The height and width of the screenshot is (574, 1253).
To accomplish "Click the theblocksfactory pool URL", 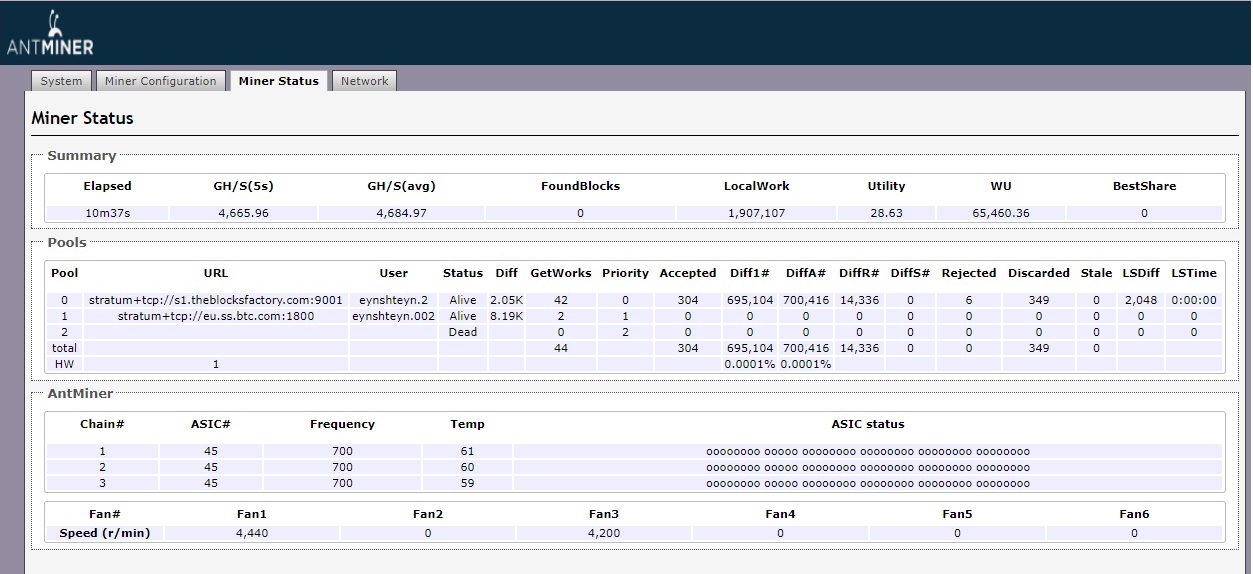I will pyautogui.click(x=215, y=300).
